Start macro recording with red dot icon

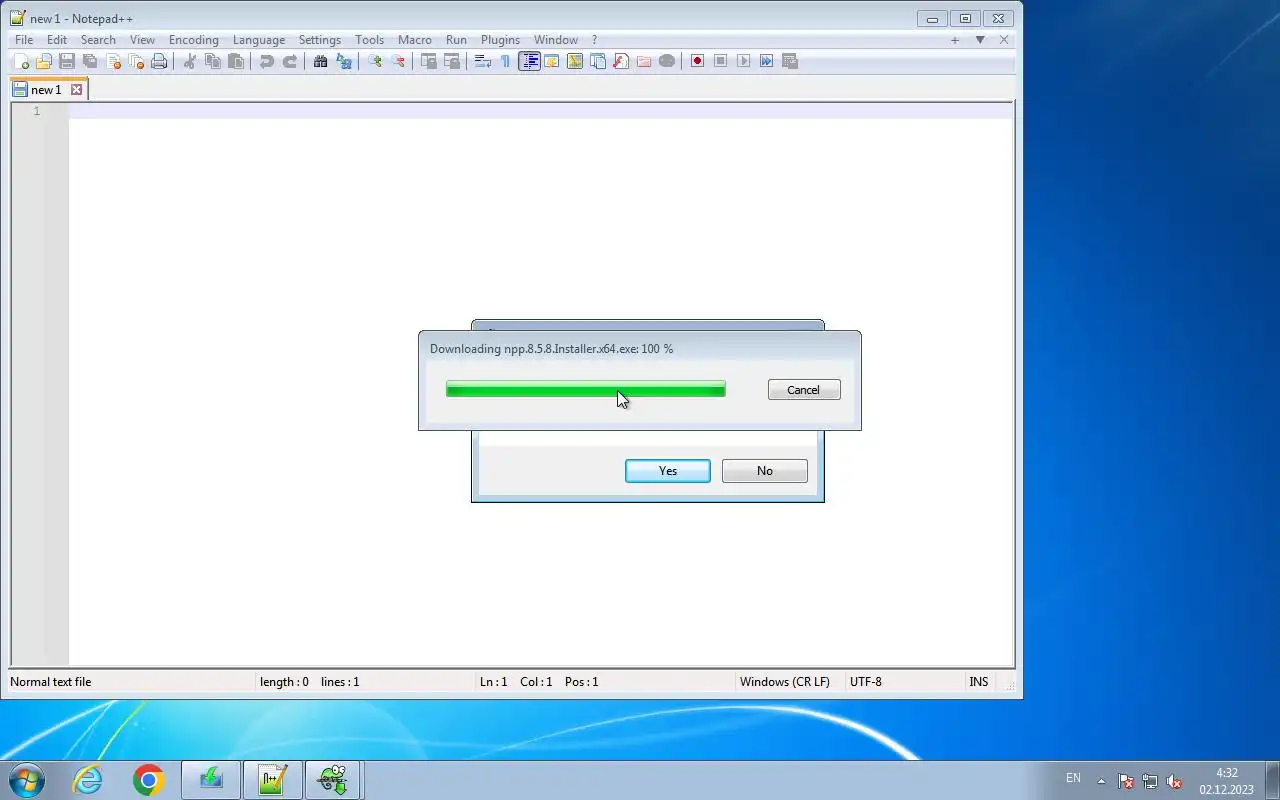(x=698, y=61)
